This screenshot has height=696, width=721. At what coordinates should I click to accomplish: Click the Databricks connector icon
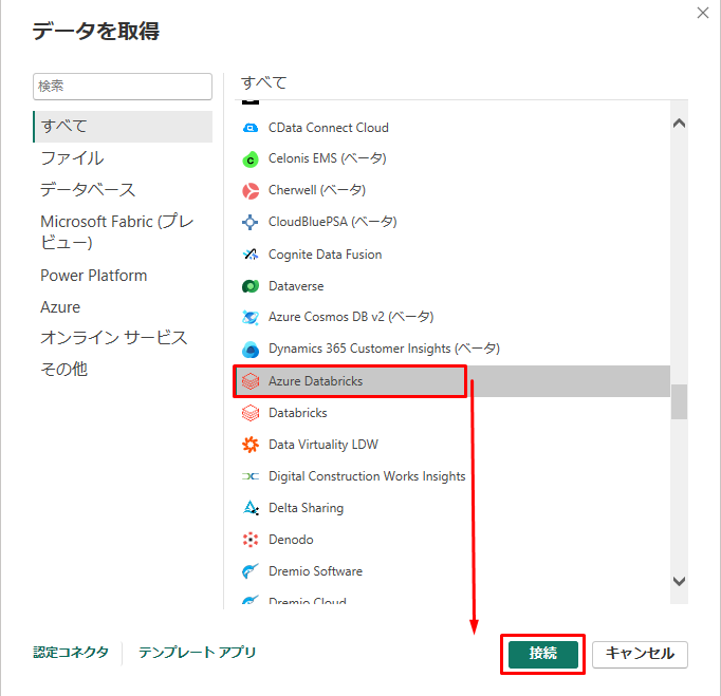pos(250,413)
